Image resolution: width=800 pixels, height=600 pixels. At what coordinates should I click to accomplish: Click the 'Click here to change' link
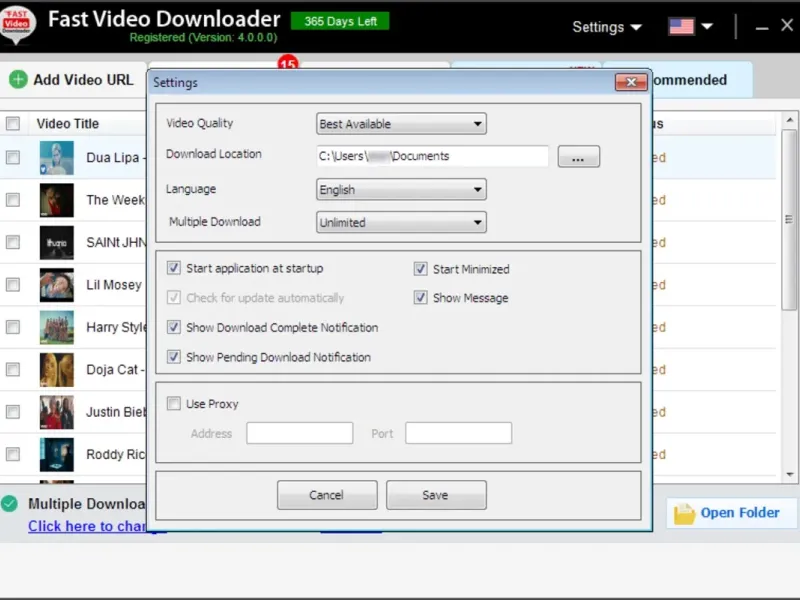click(x=87, y=526)
